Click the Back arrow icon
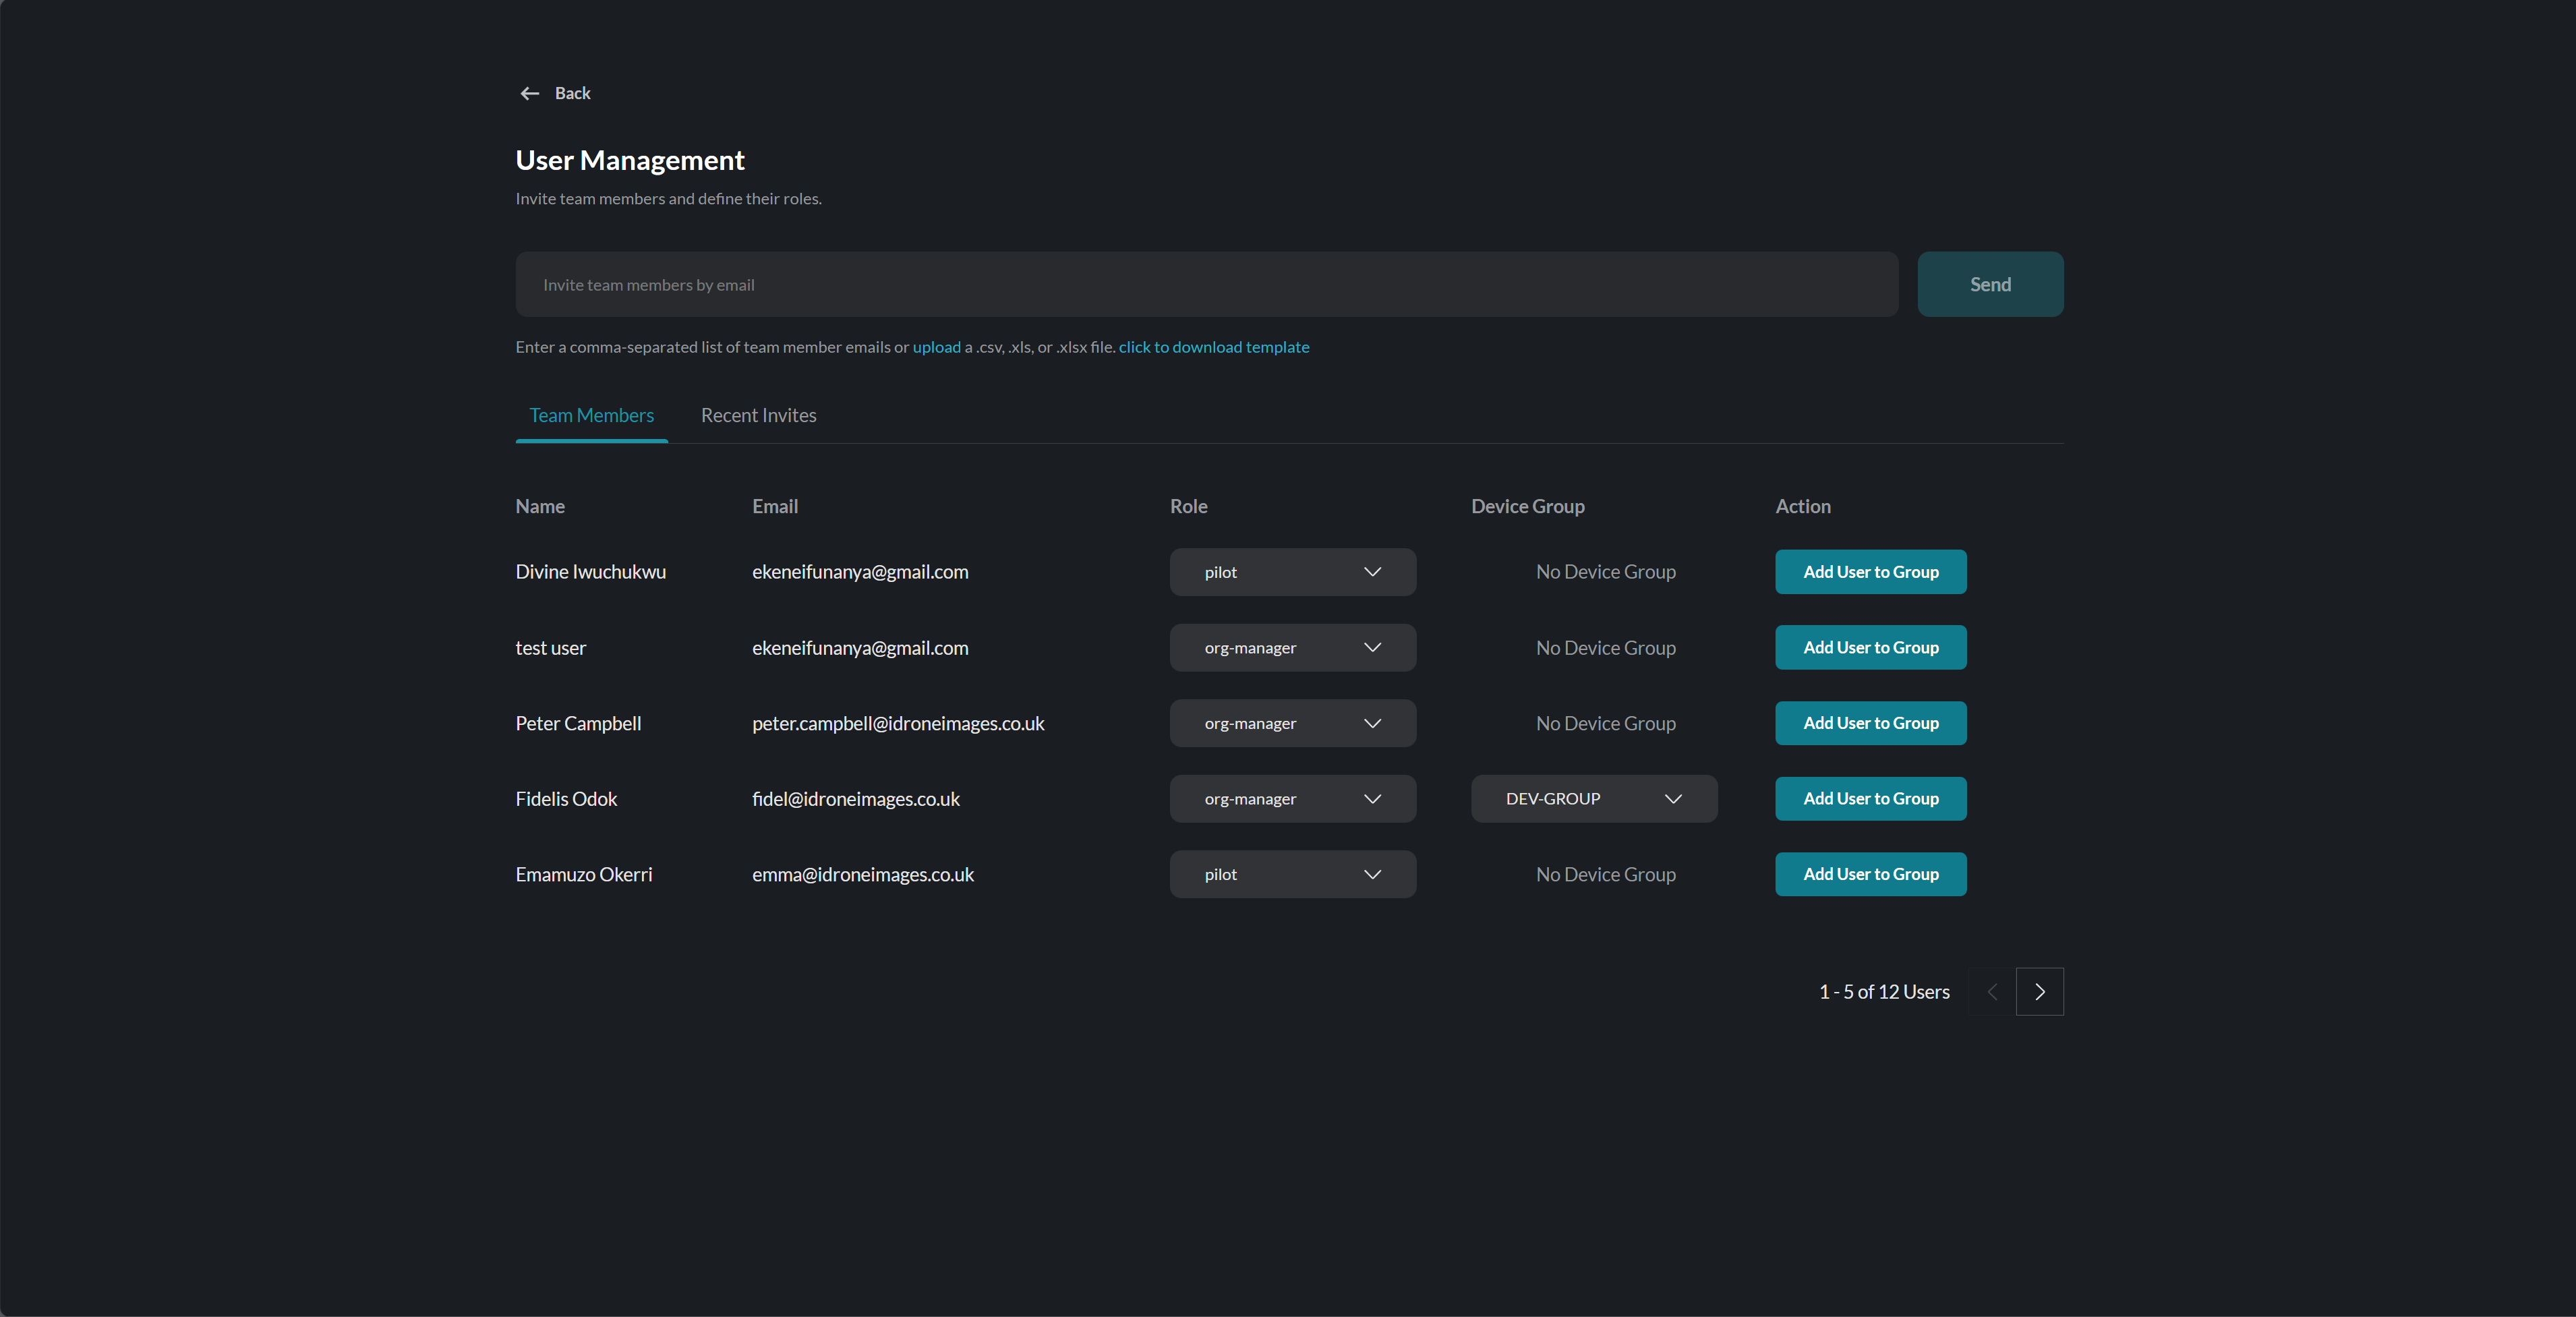 click(529, 93)
